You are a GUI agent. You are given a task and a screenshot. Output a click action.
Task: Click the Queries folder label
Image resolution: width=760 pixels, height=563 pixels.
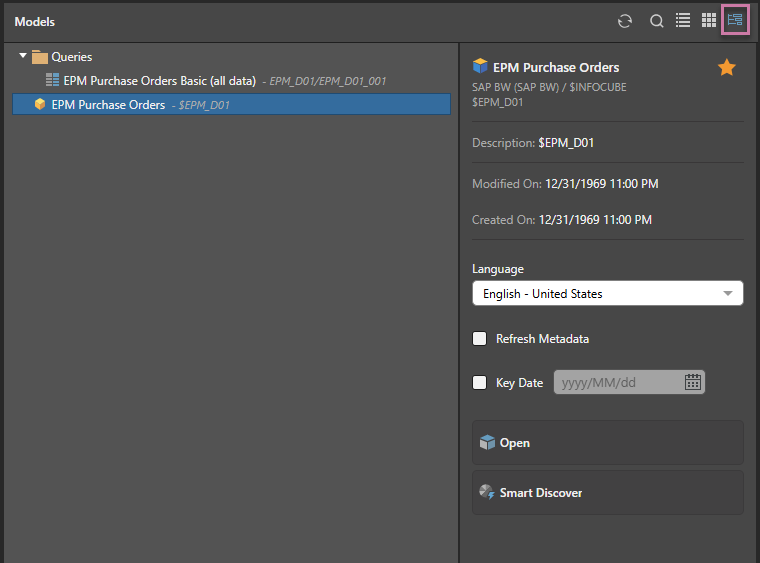click(x=72, y=57)
